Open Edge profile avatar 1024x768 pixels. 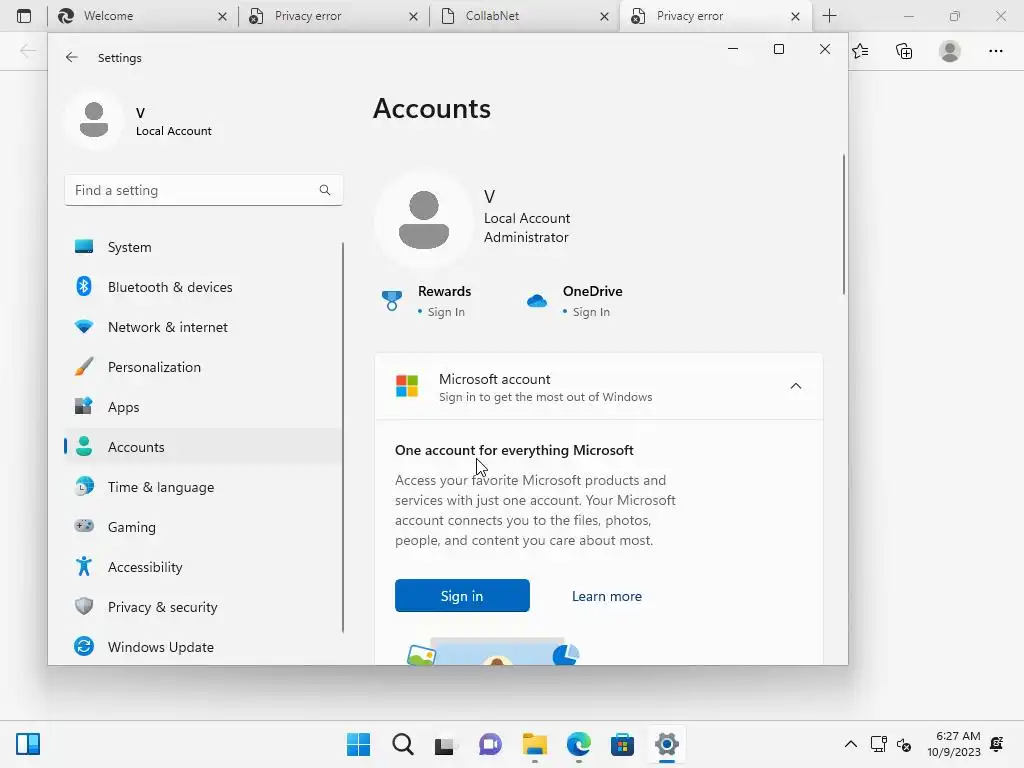(950, 51)
